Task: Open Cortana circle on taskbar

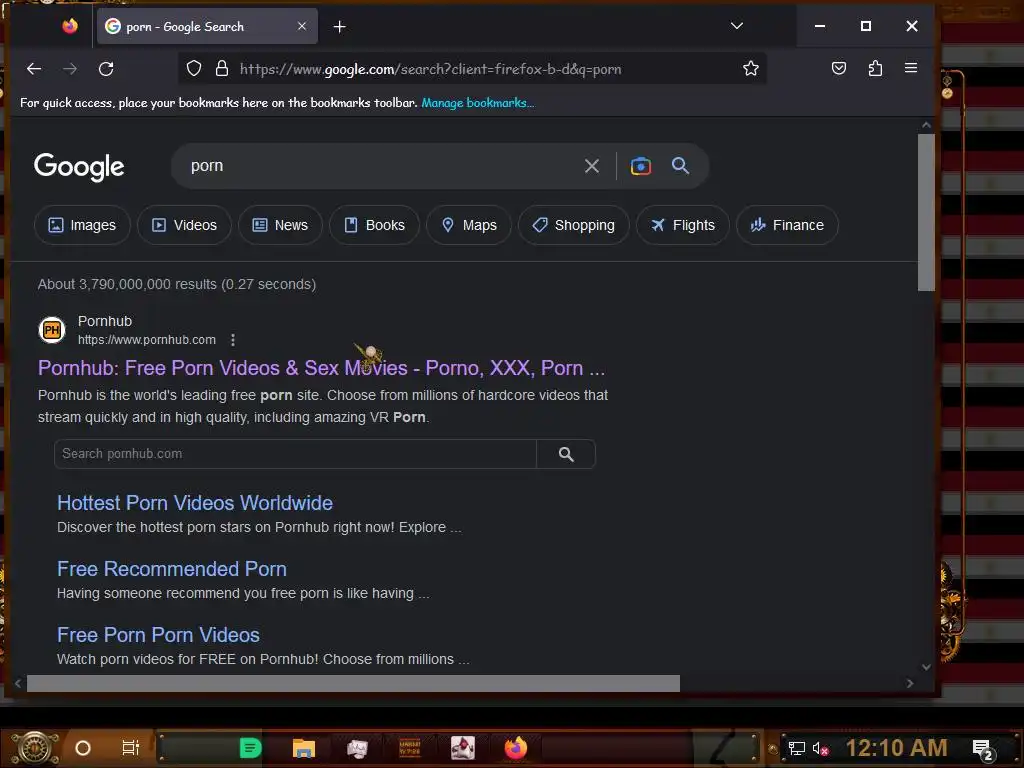Action: tap(83, 748)
